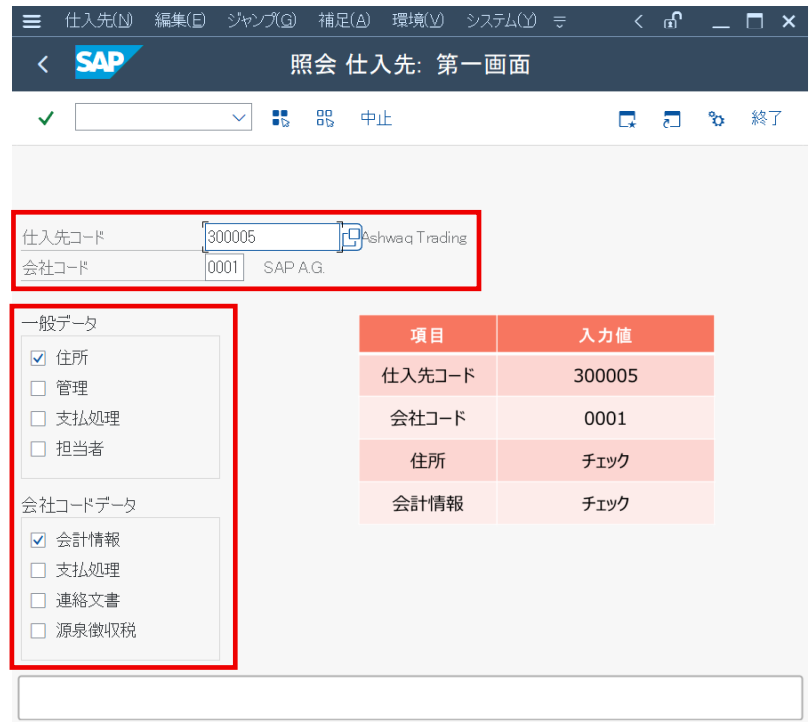
Task: Open the 環境(V) menu
Action: [x=418, y=21]
